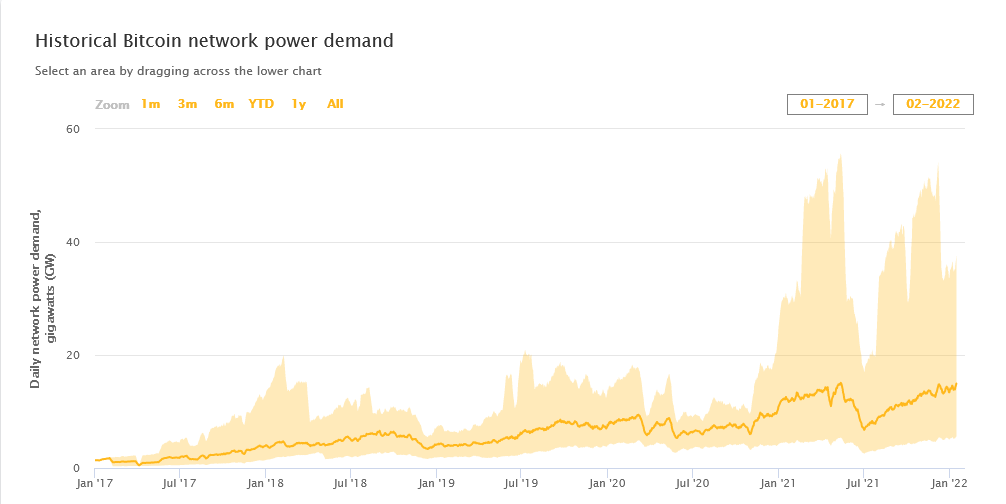This screenshot has width=1006, height=504.
Task: Click the Jan '18 x-axis label
Action: point(265,483)
